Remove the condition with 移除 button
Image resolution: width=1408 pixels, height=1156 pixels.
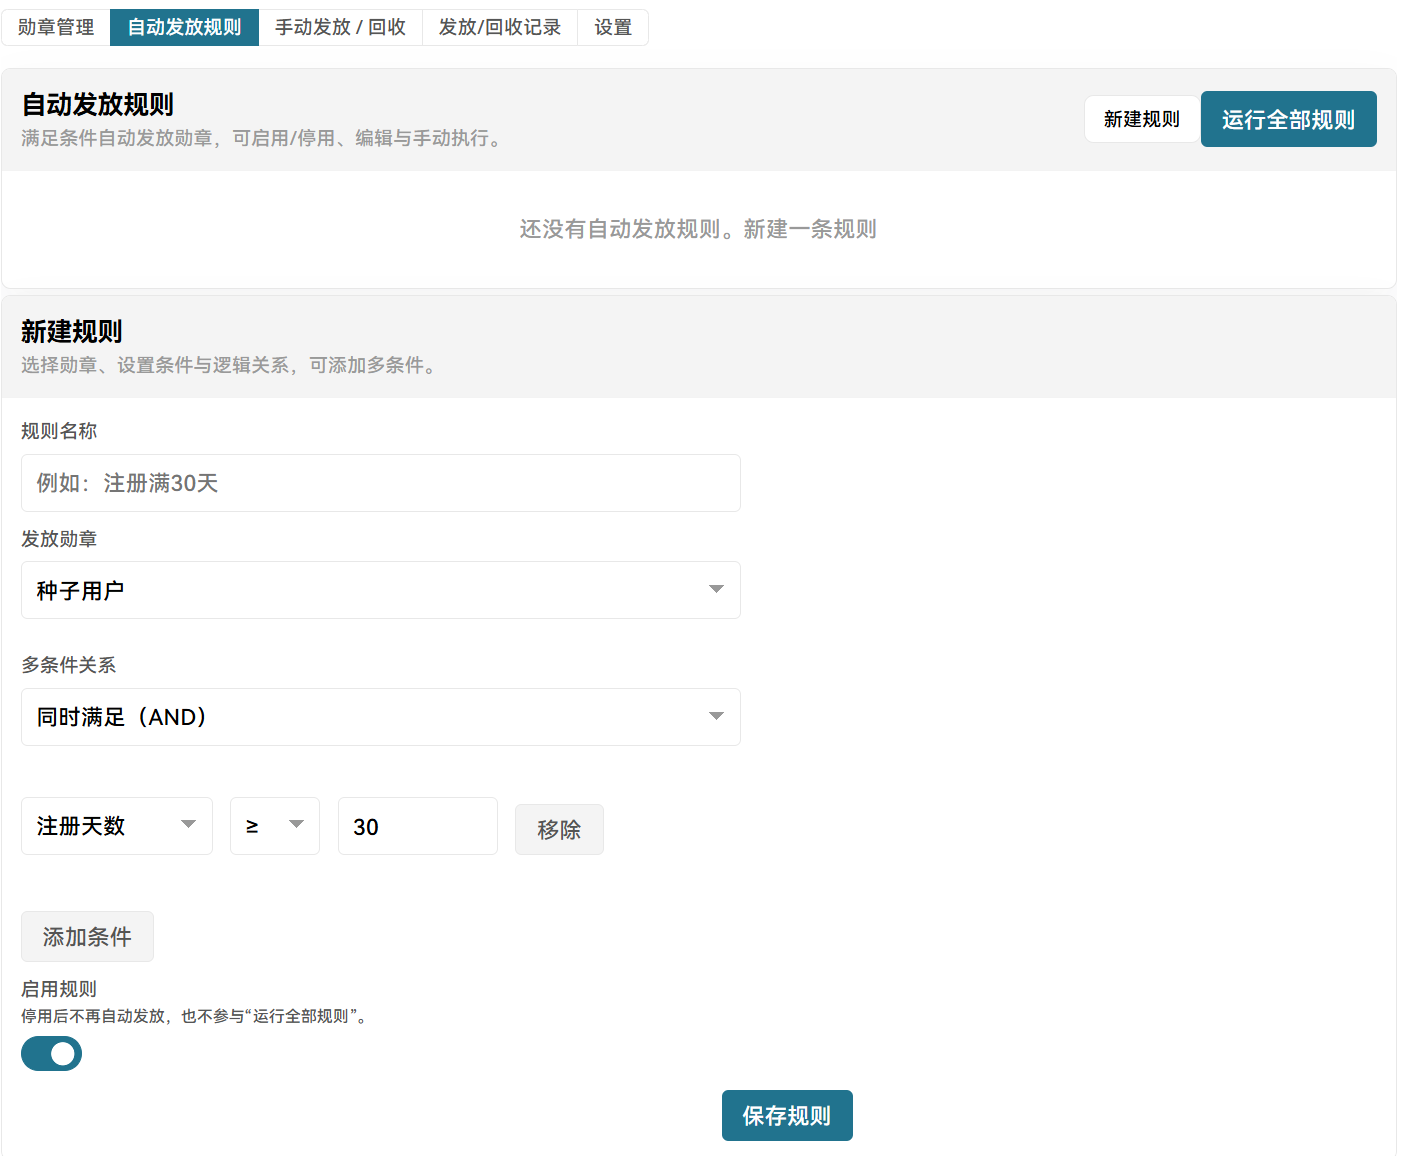pyautogui.click(x=559, y=829)
